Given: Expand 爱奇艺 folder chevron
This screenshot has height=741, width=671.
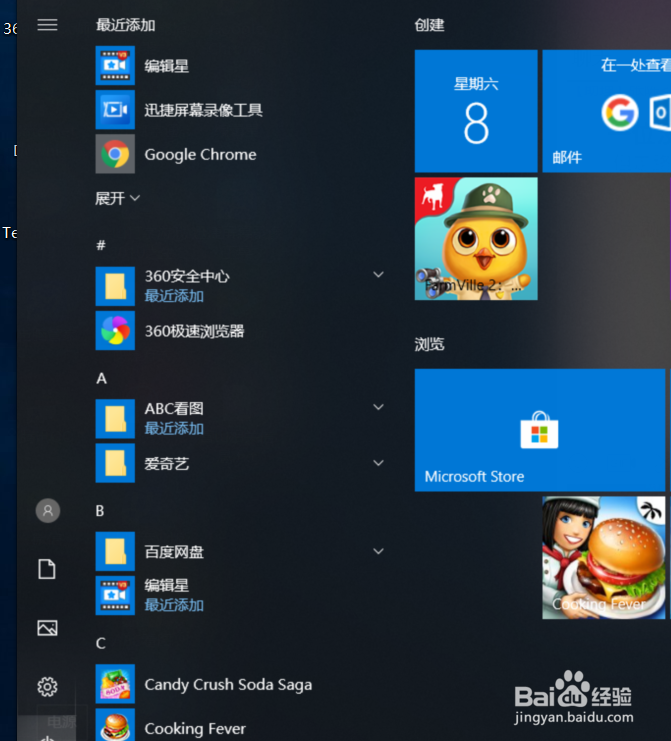Looking at the screenshot, I should [x=378, y=463].
